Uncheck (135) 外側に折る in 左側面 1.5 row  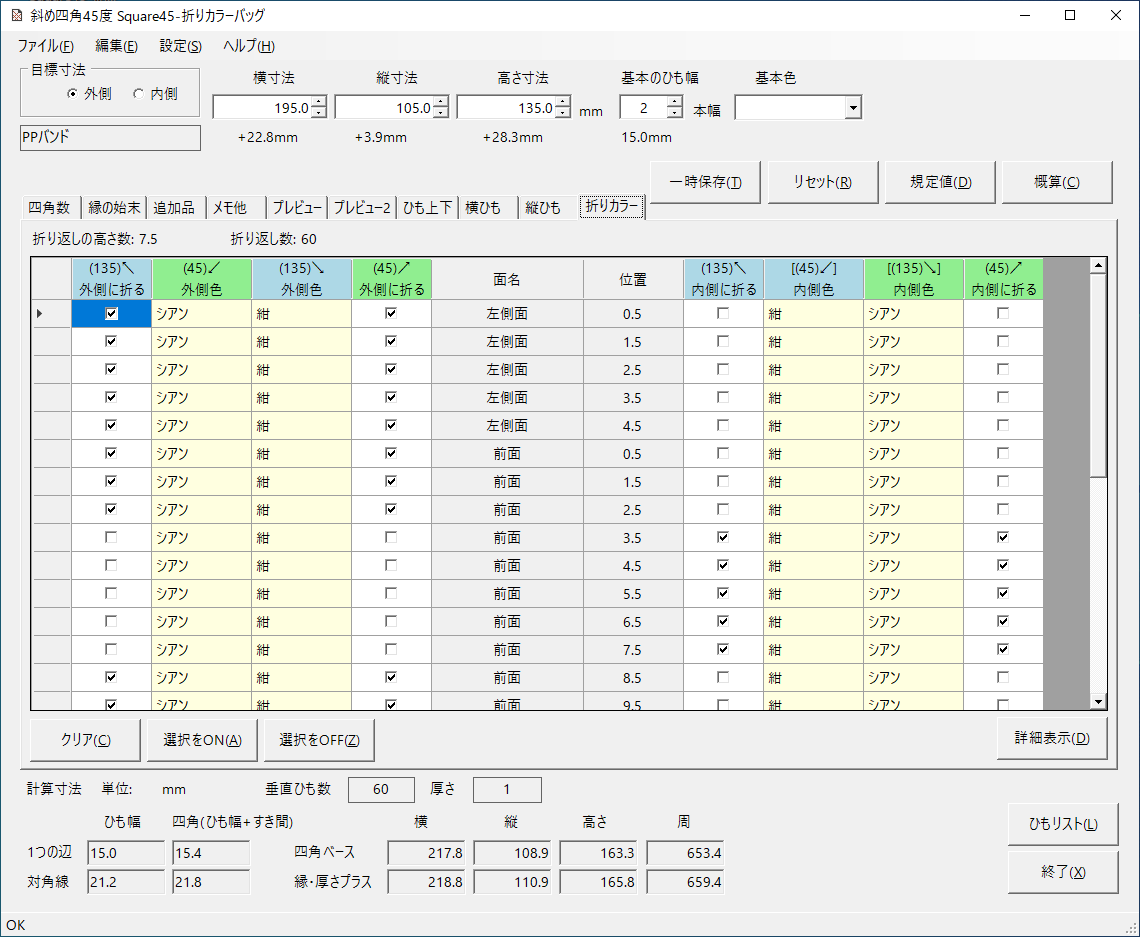coord(111,342)
